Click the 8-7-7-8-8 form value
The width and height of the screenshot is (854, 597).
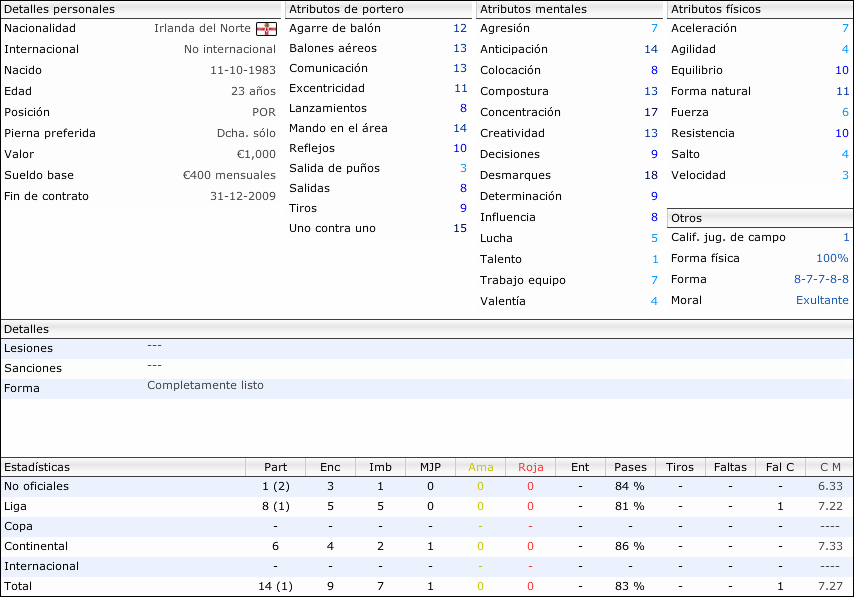point(821,279)
